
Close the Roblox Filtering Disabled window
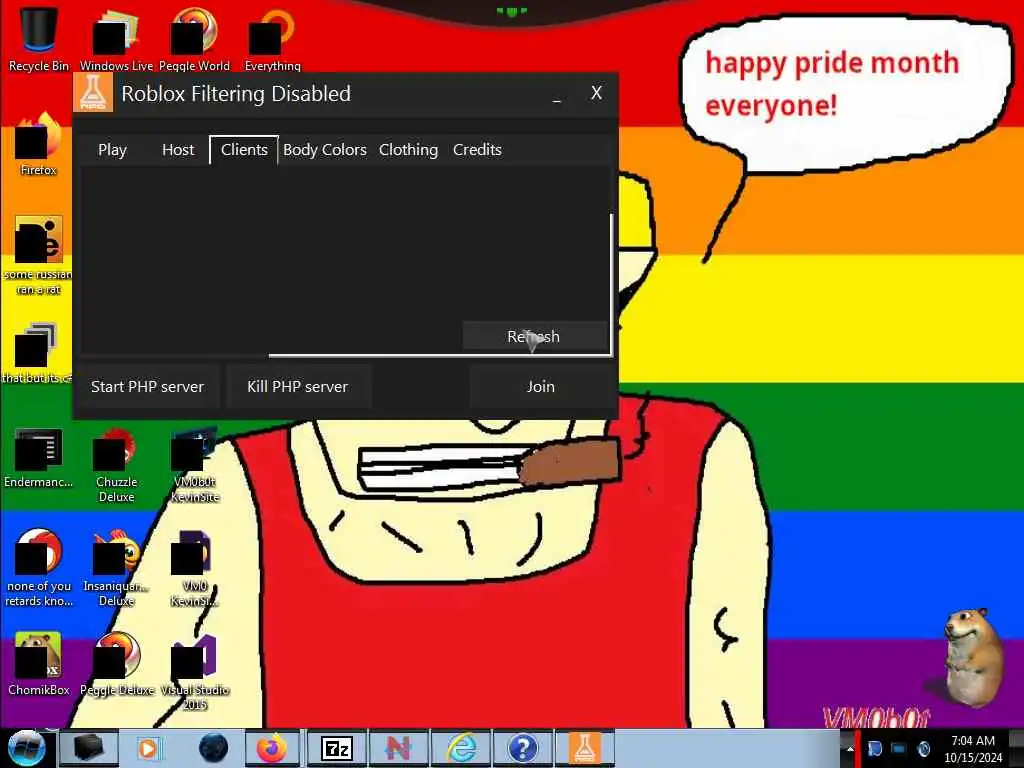(x=596, y=93)
